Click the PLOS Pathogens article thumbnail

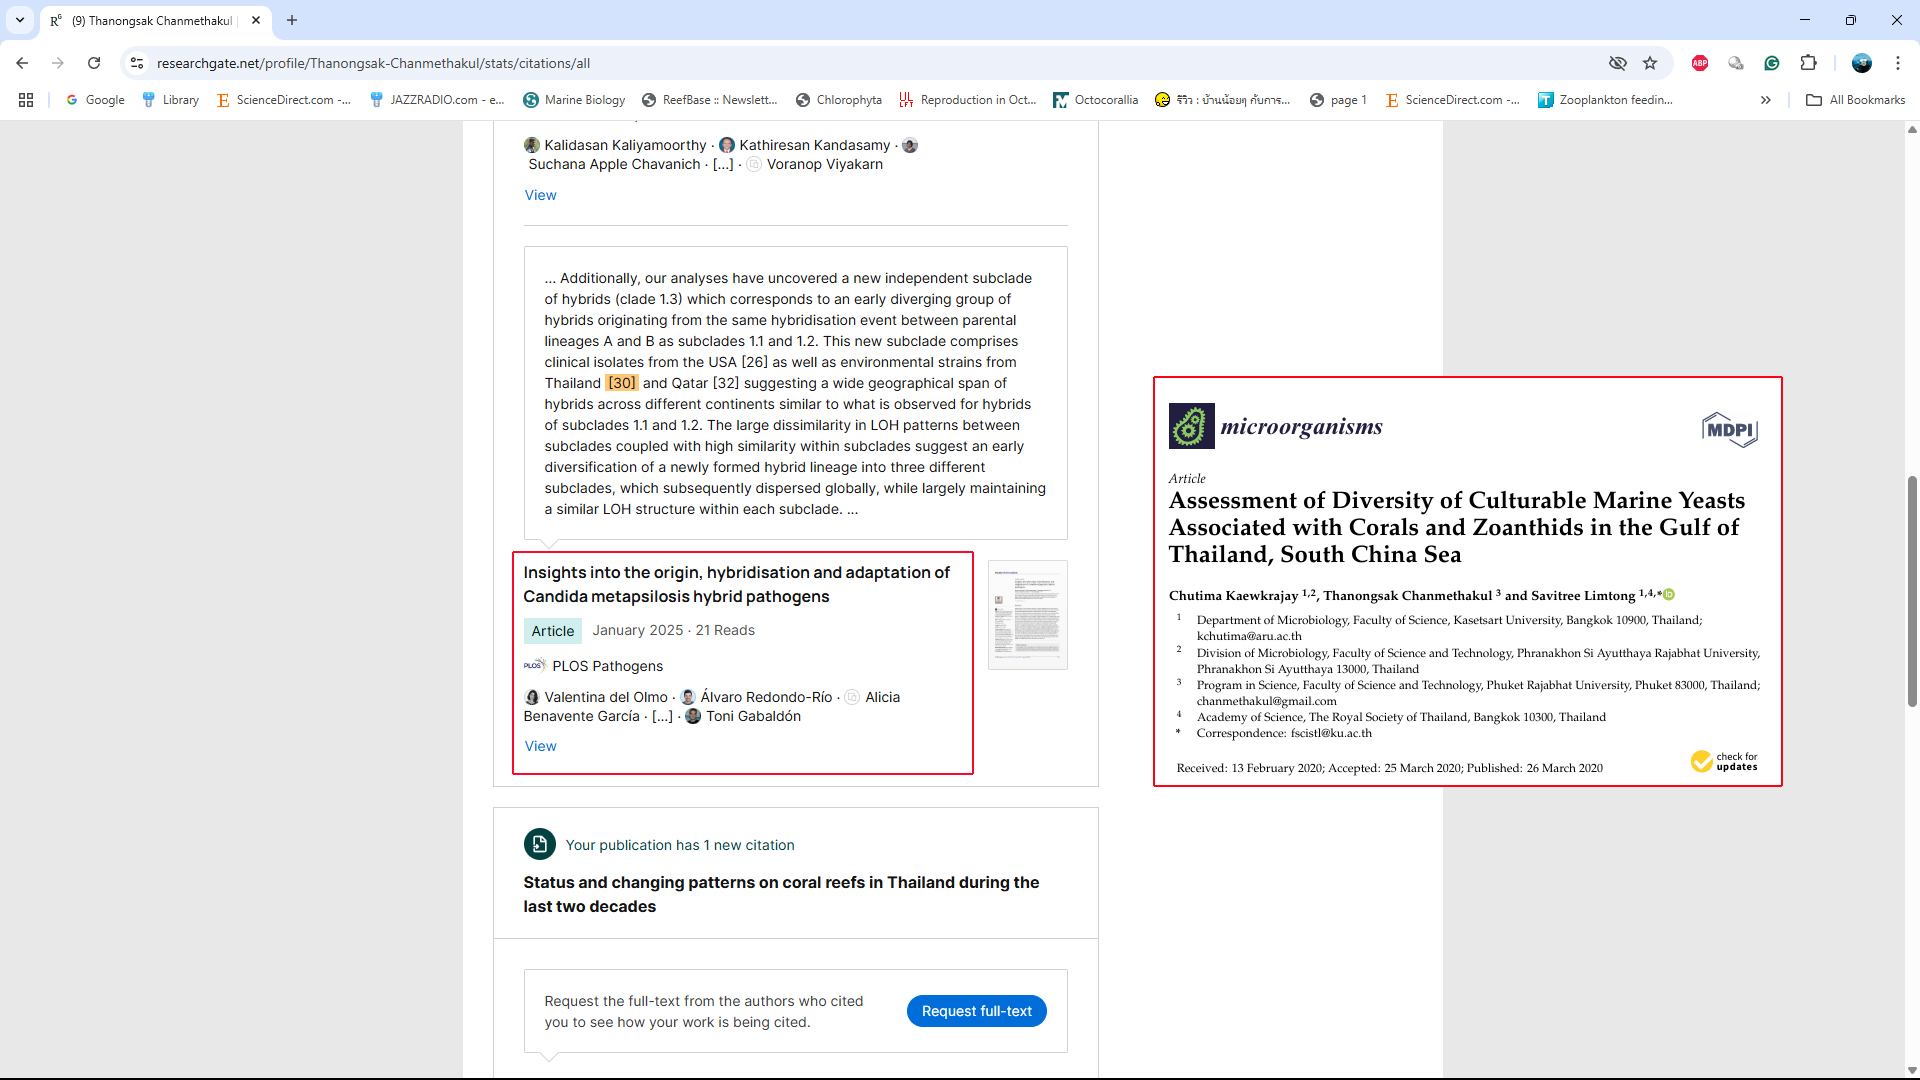coord(1027,615)
